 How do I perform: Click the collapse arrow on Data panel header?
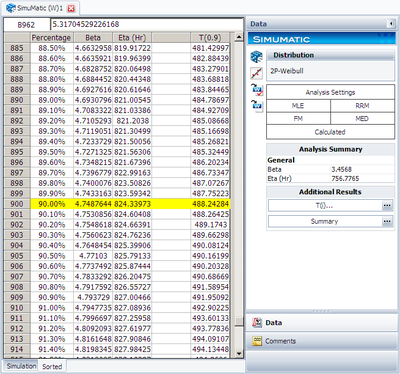[391, 24]
